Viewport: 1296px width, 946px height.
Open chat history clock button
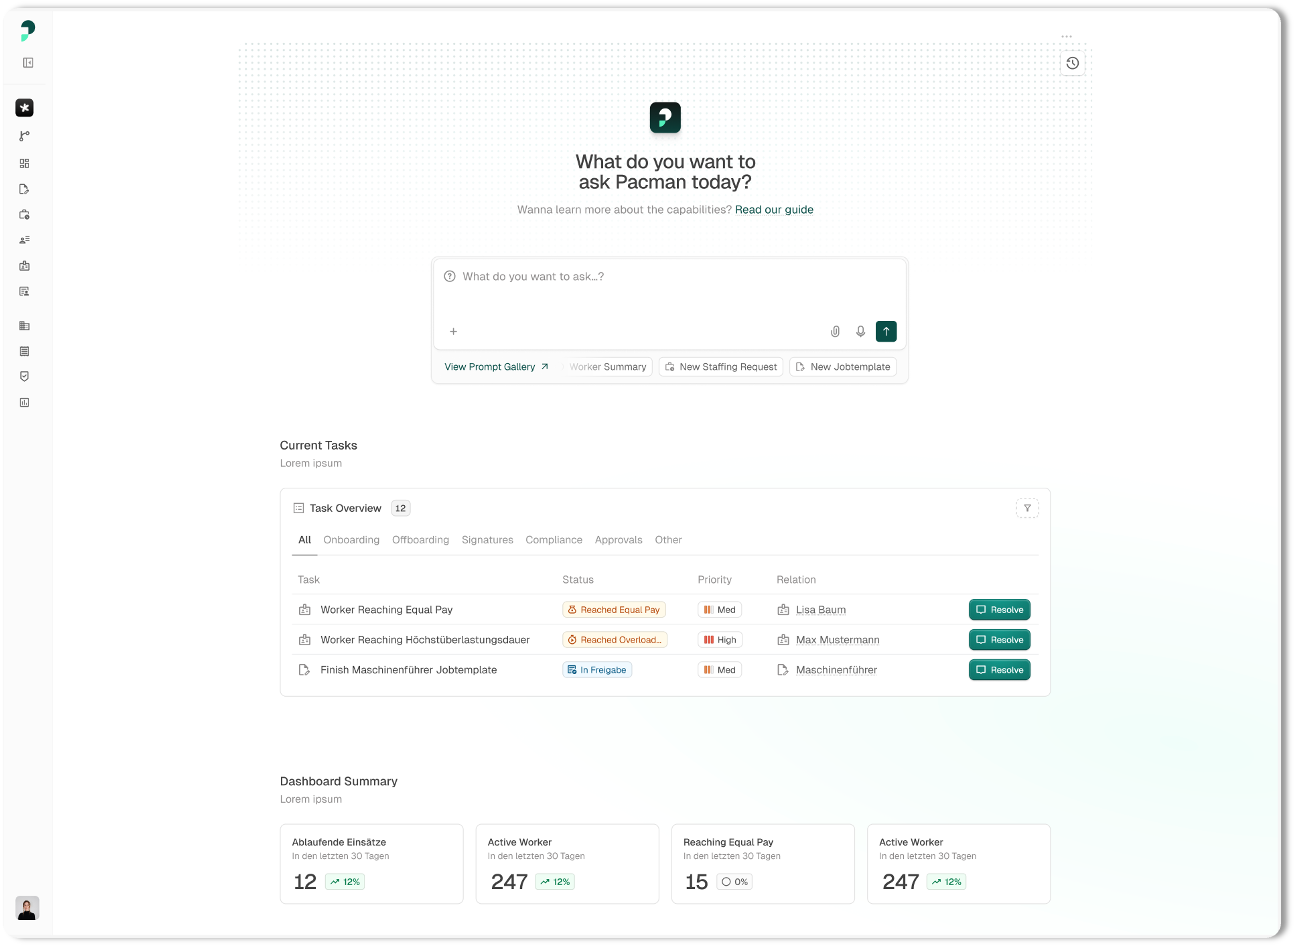pos(1073,64)
